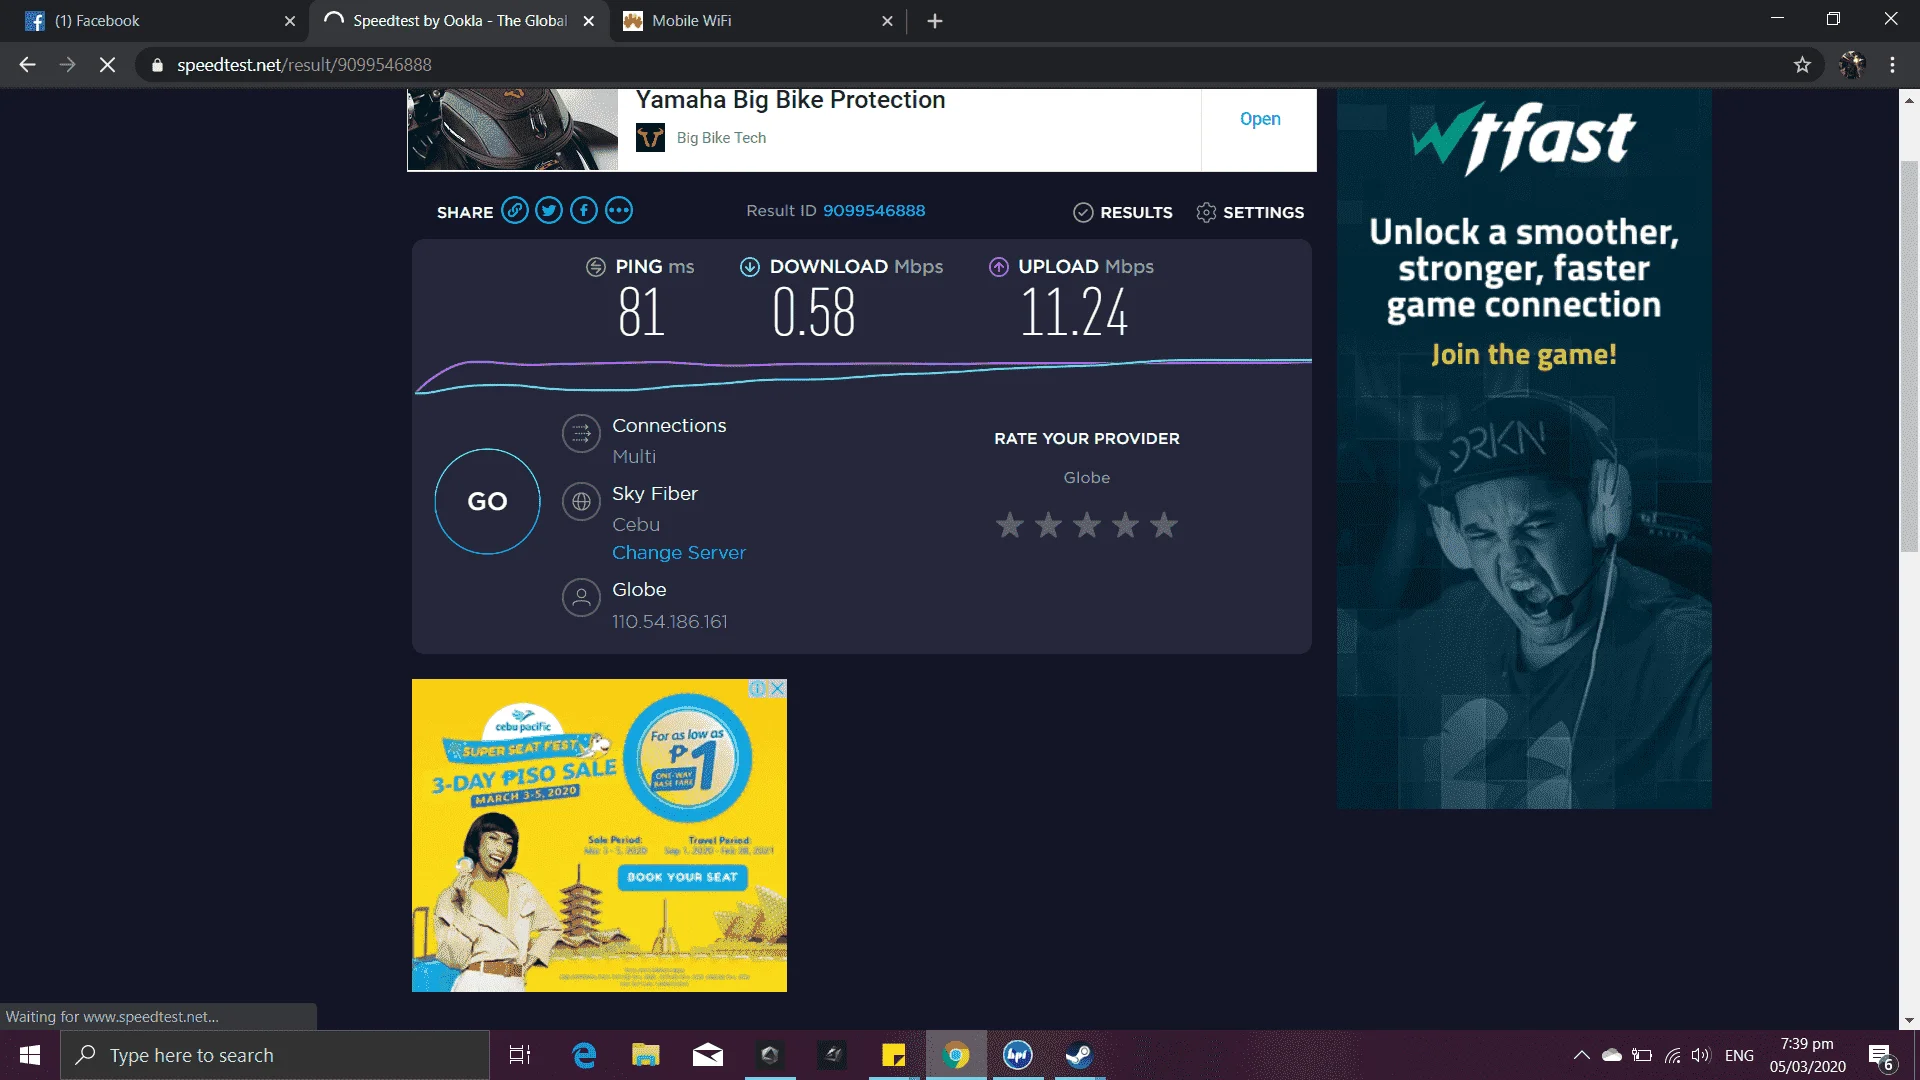Viewport: 1920px width, 1080px height.
Task: Click the Big Bike Tech advertiser label
Action: click(721, 138)
